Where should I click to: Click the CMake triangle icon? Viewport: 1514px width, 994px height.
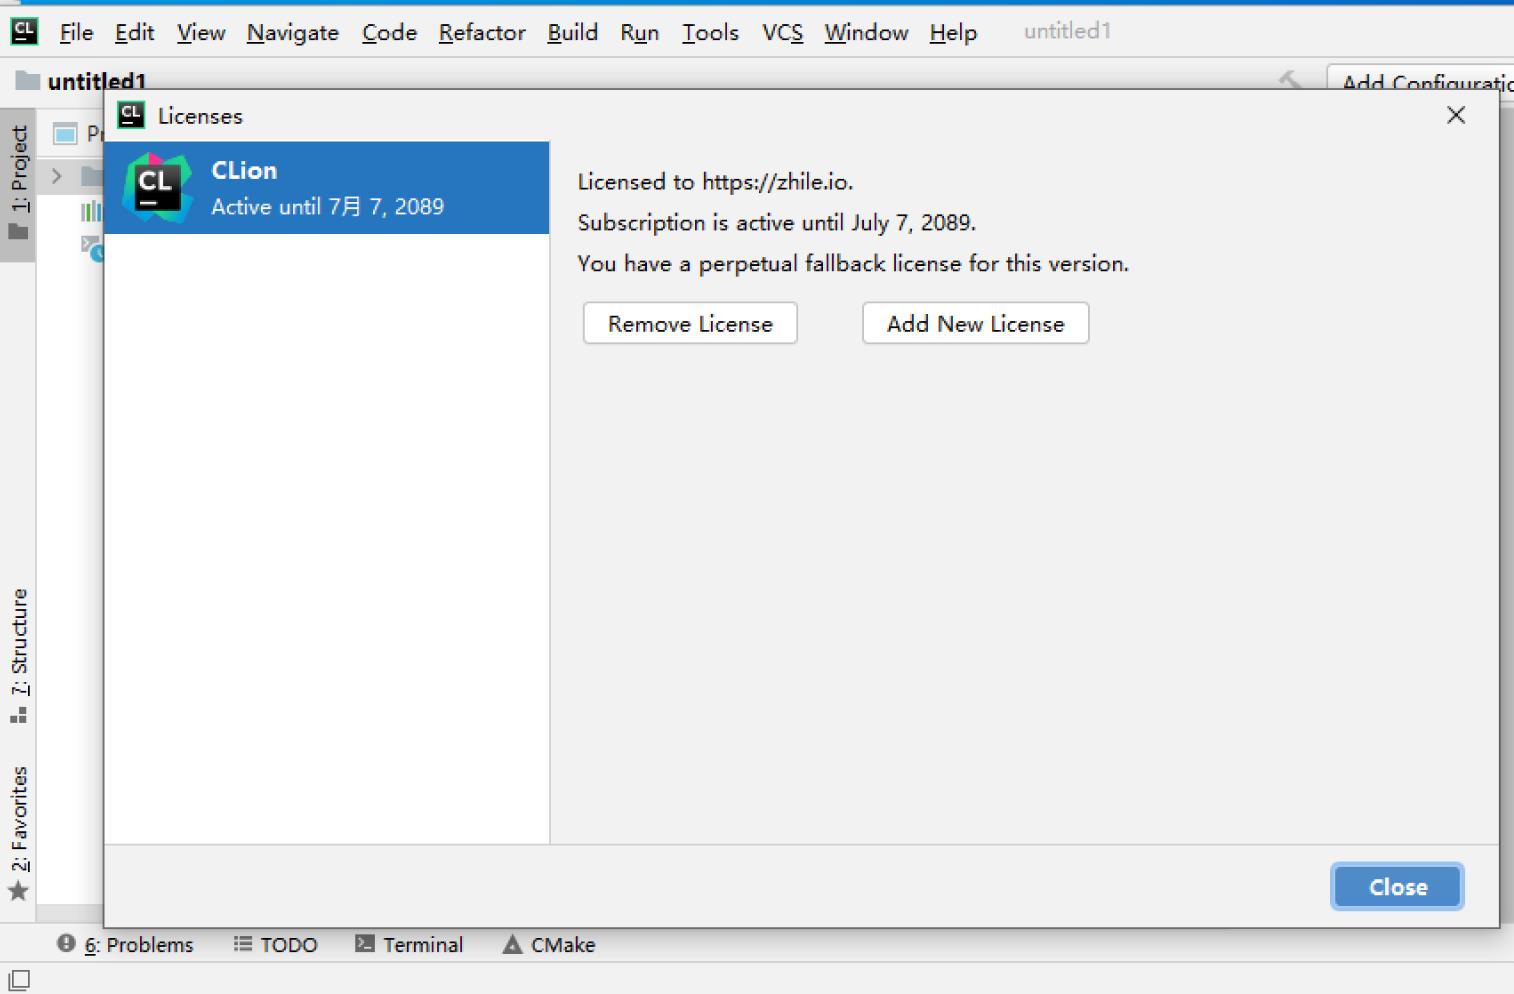[x=512, y=943]
